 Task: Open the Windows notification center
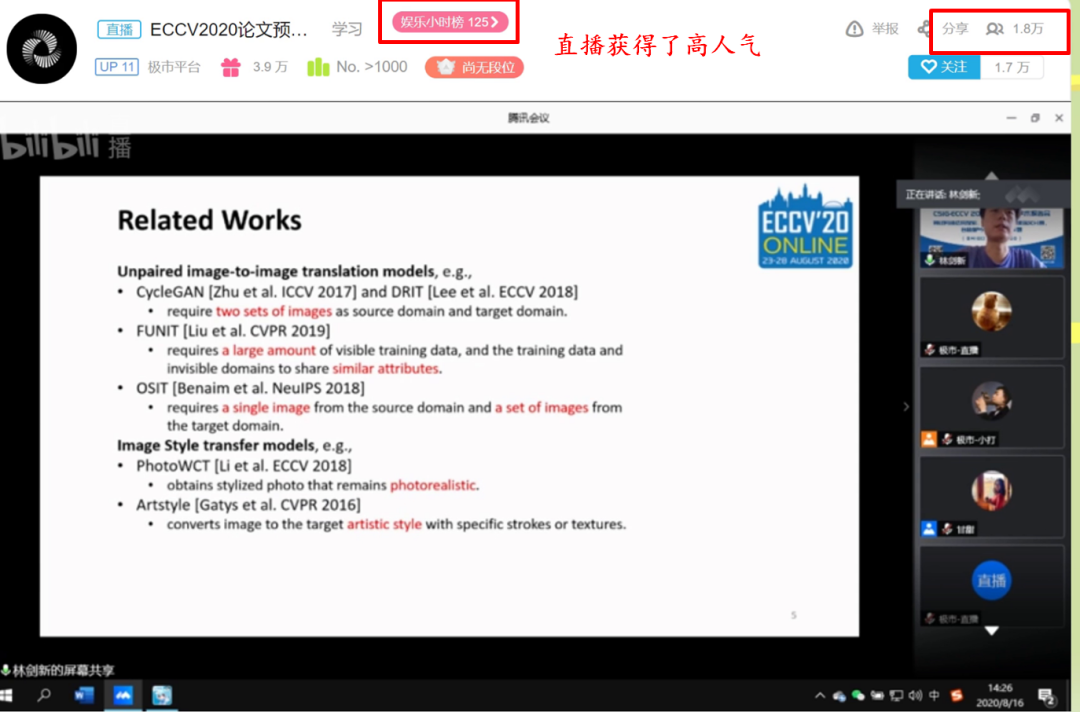(x=1046, y=696)
